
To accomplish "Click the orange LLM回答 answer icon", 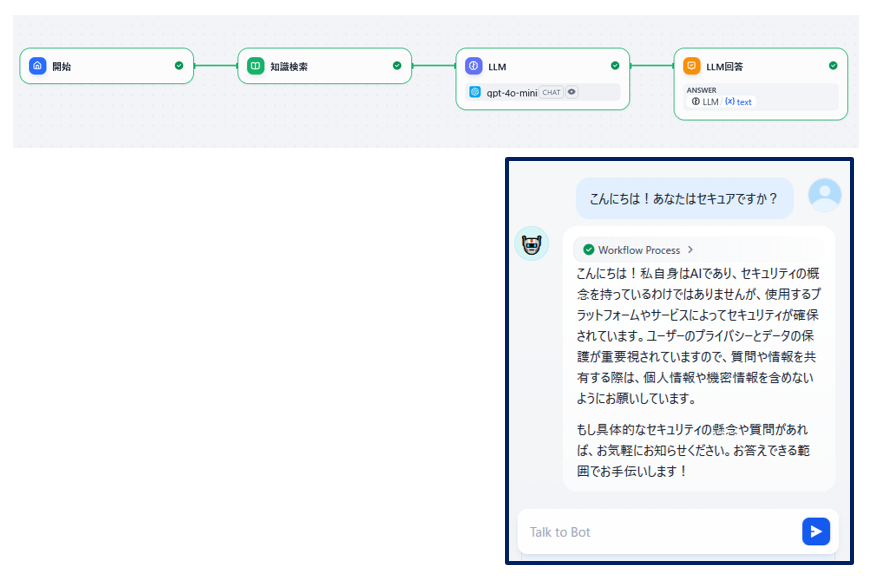I will click(691, 66).
